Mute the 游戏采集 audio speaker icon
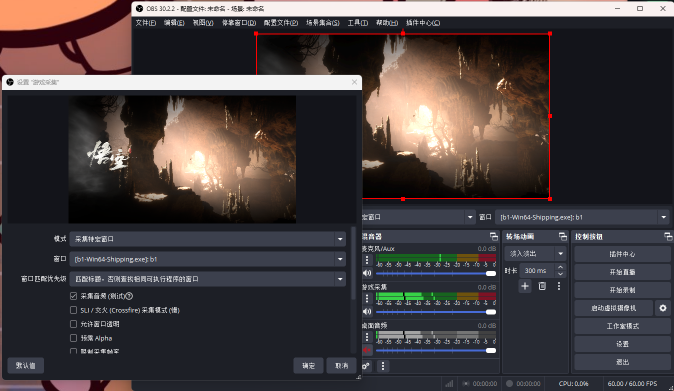This screenshot has width=674, height=391. 367,312
